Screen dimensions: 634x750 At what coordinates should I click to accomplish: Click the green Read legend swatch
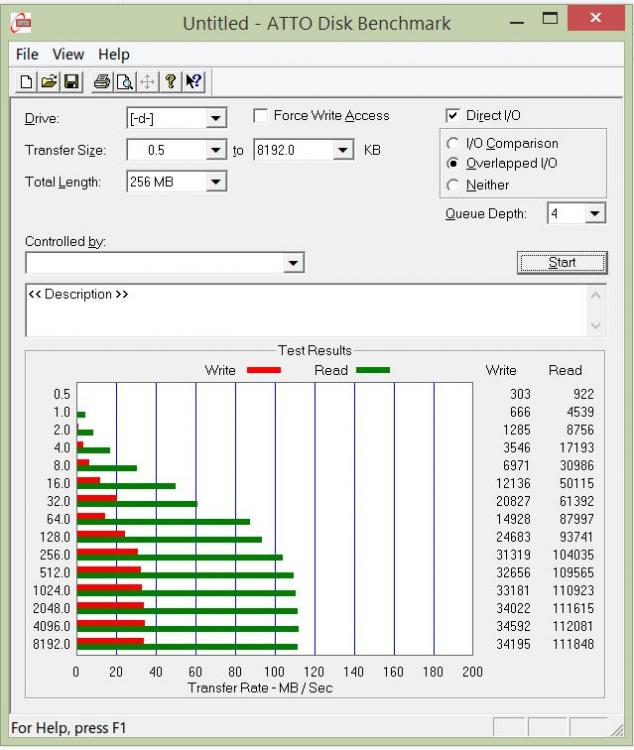tap(373, 370)
